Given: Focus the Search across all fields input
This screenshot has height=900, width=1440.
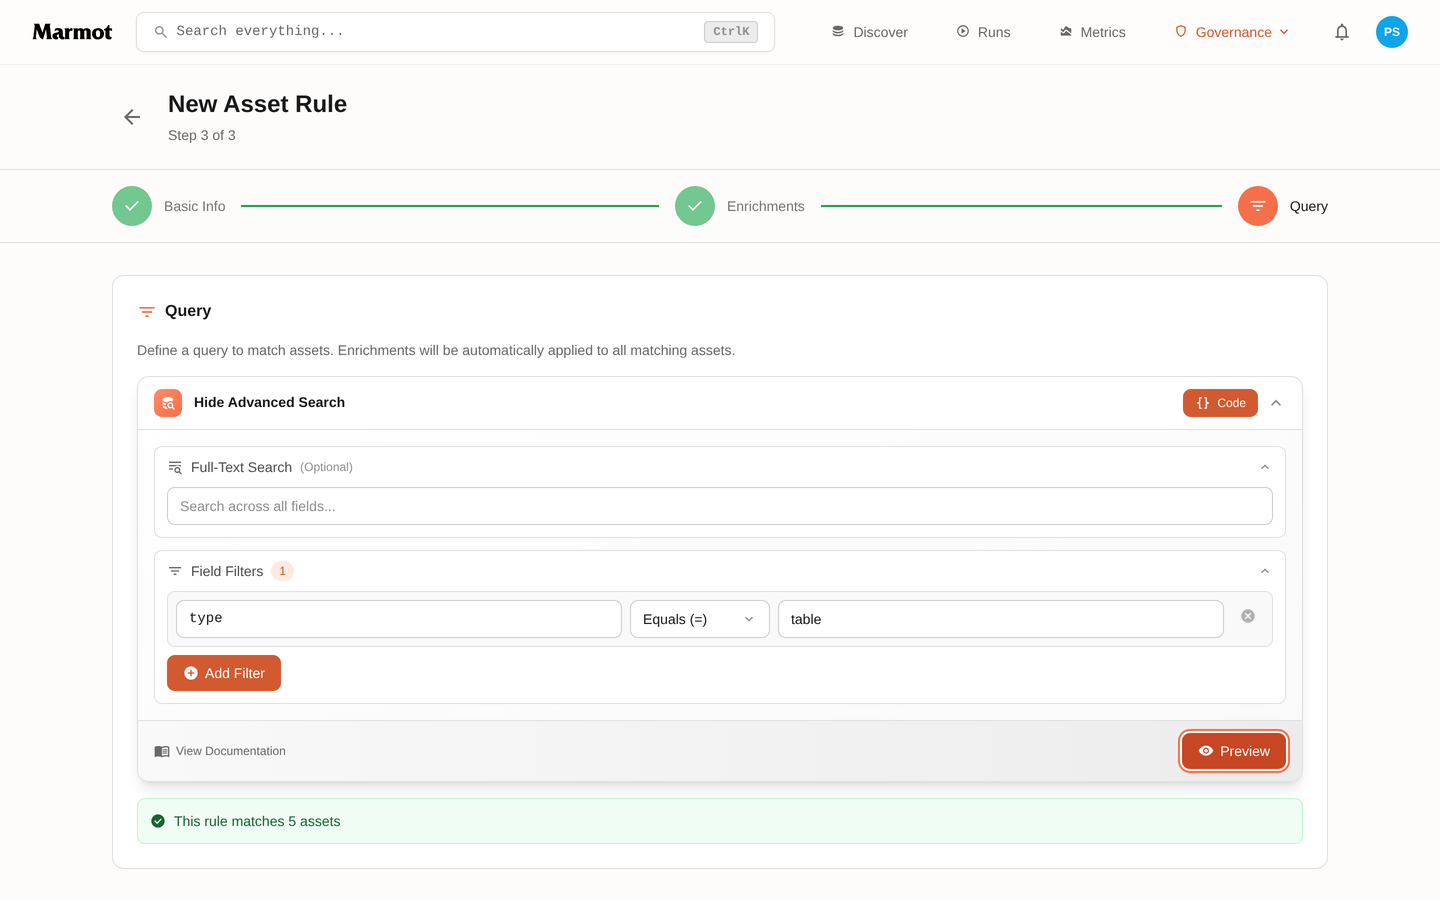Looking at the screenshot, I should (720, 506).
